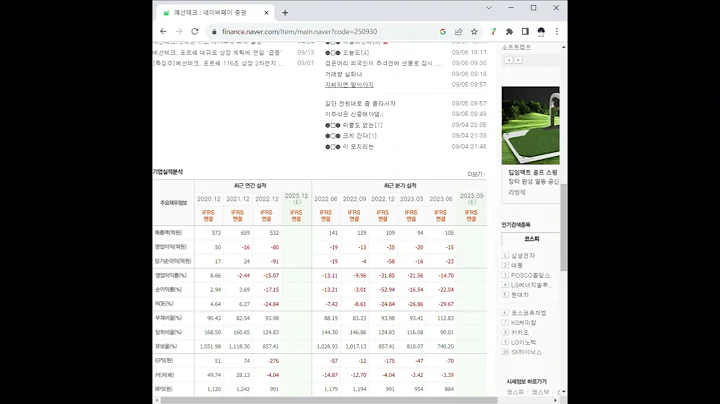Open POSCO홀딩스 in popular searches
Image resolution: width=720 pixels, height=404 pixels.
click(x=530, y=275)
